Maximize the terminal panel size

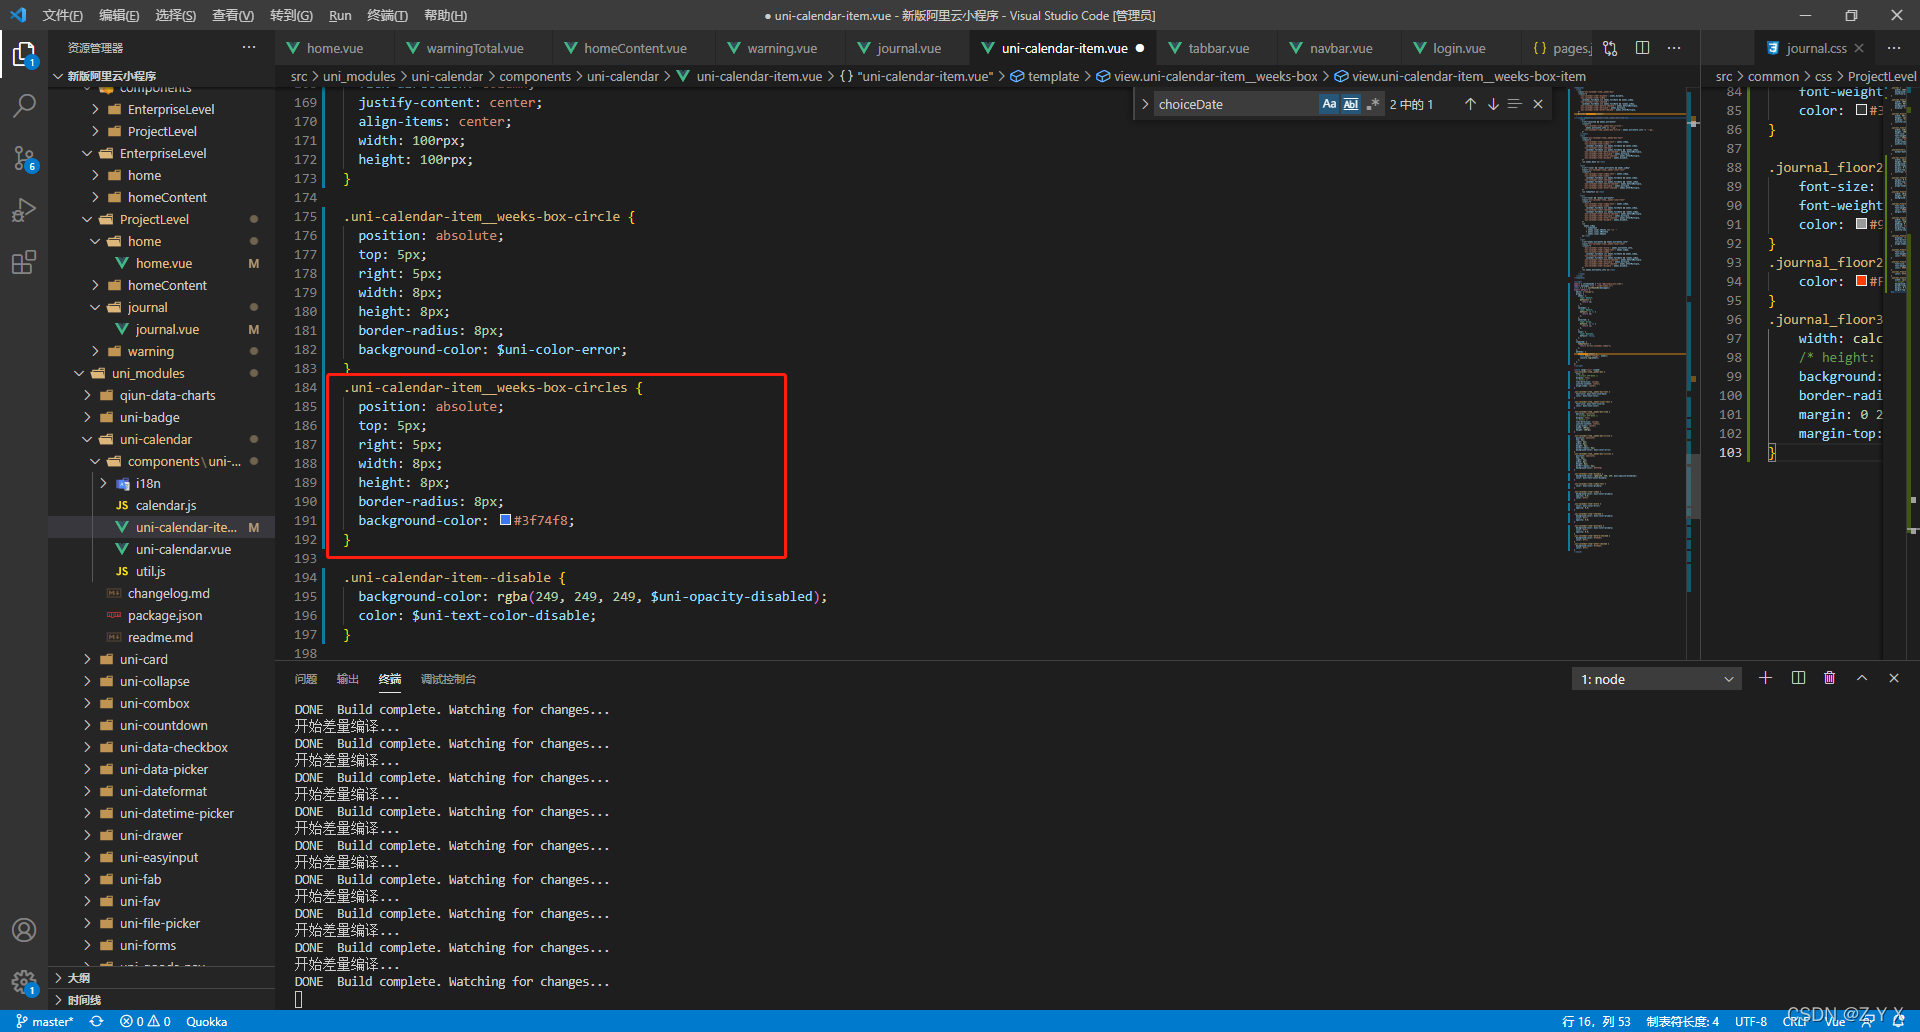pos(1862,678)
